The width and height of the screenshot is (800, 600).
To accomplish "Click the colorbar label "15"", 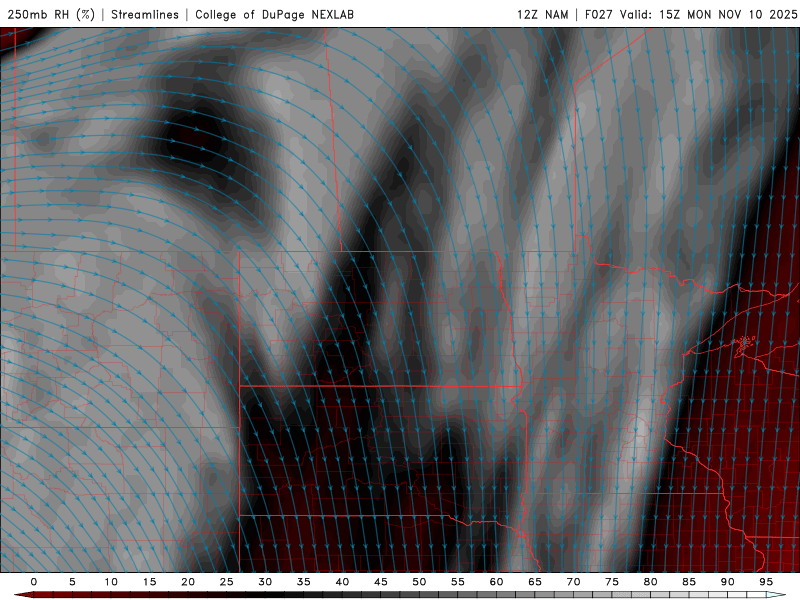I will (x=149, y=582).
